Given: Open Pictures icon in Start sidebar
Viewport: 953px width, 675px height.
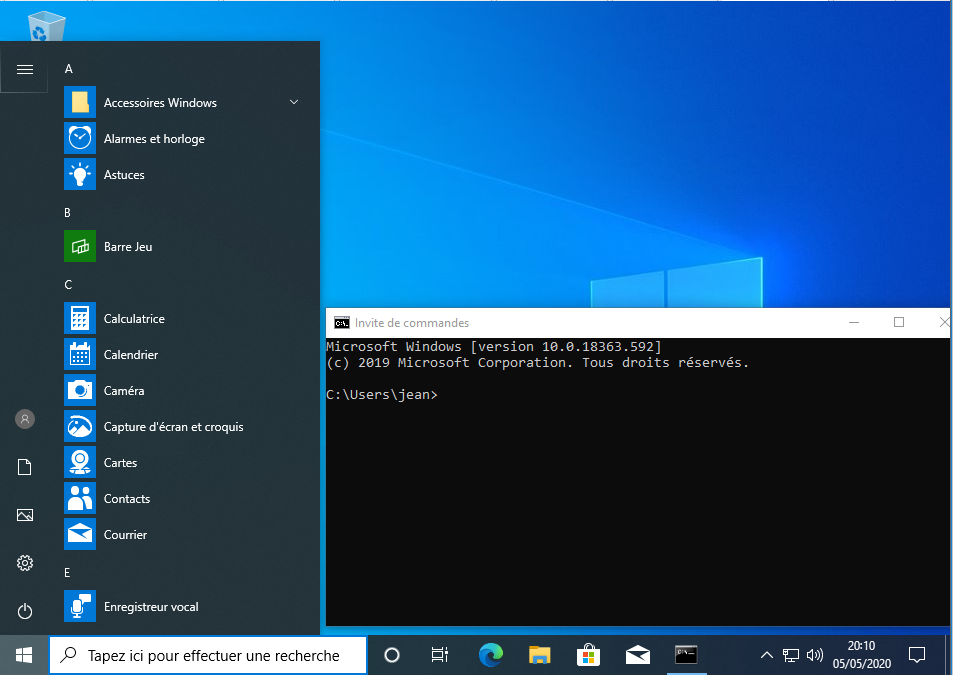Looking at the screenshot, I should click(25, 515).
